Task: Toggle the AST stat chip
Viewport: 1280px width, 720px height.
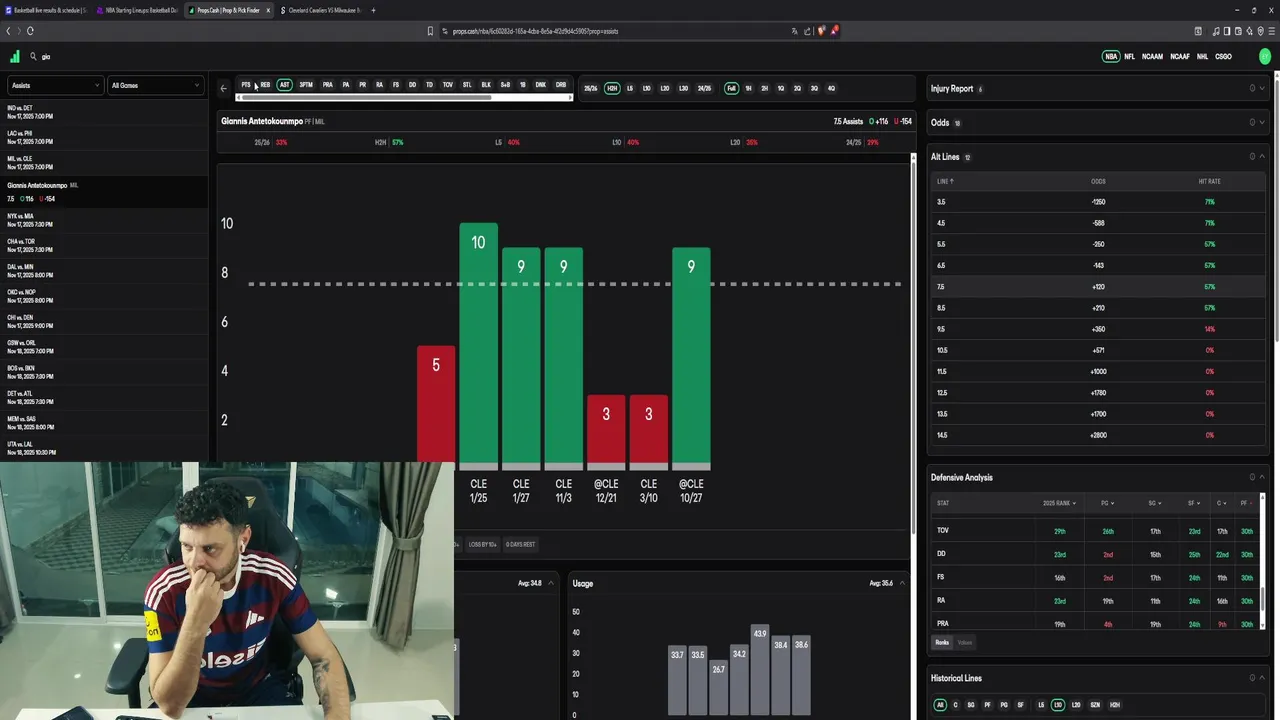Action: click(x=284, y=85)
